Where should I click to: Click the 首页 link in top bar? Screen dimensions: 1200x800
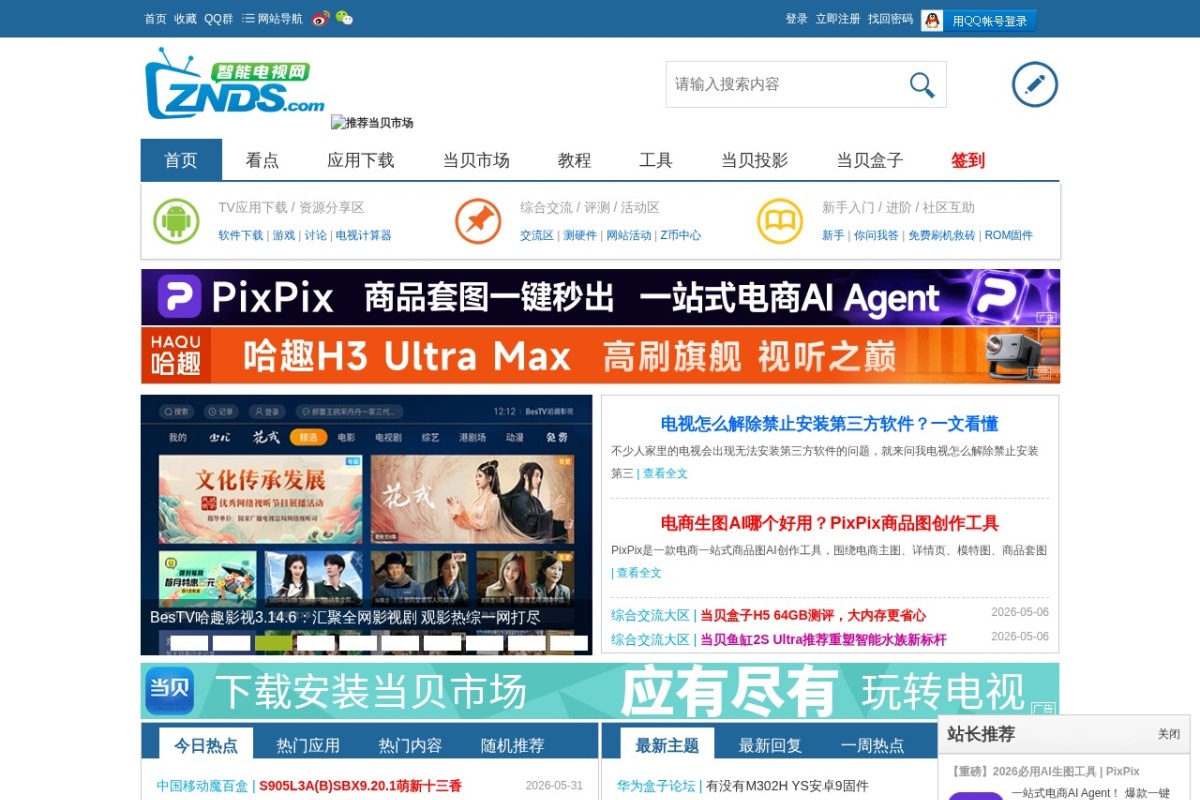coord(155,19)
